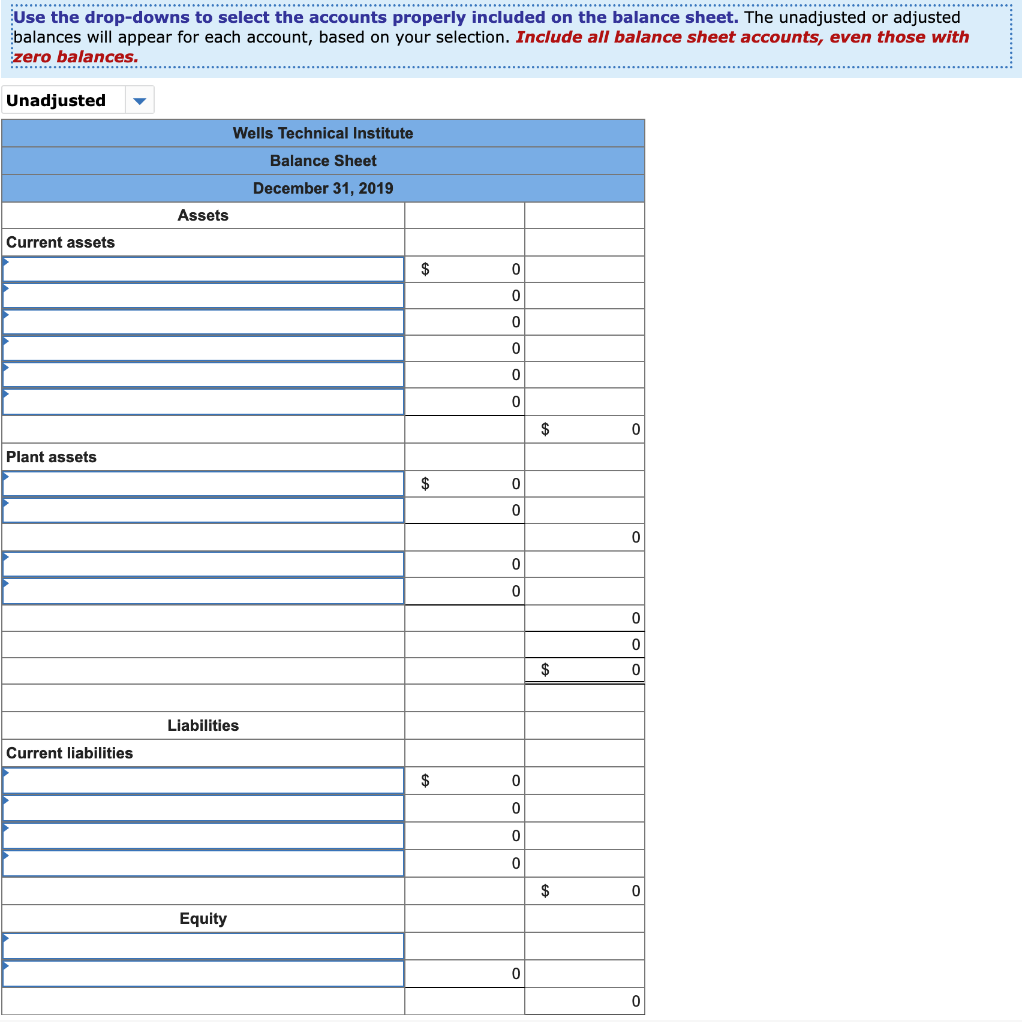Viewport: 1022px width, 1024px height.
Task: Open the second Current assets account dropdown
Action: (x=203, y=294)
